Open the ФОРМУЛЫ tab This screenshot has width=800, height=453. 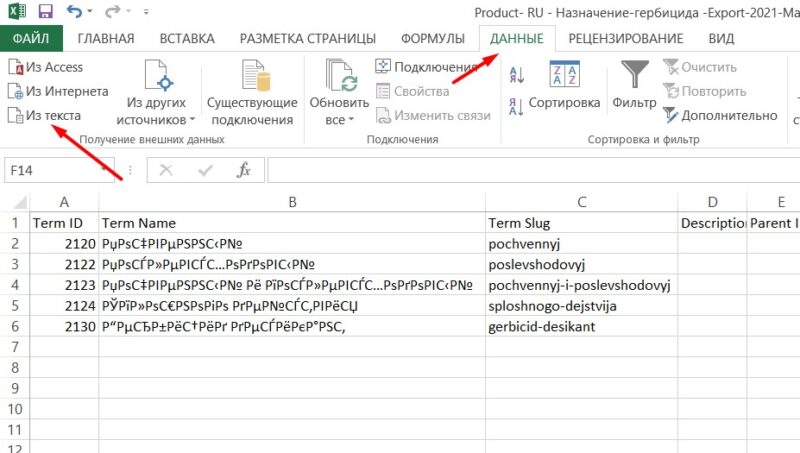[x=433, y=39]
